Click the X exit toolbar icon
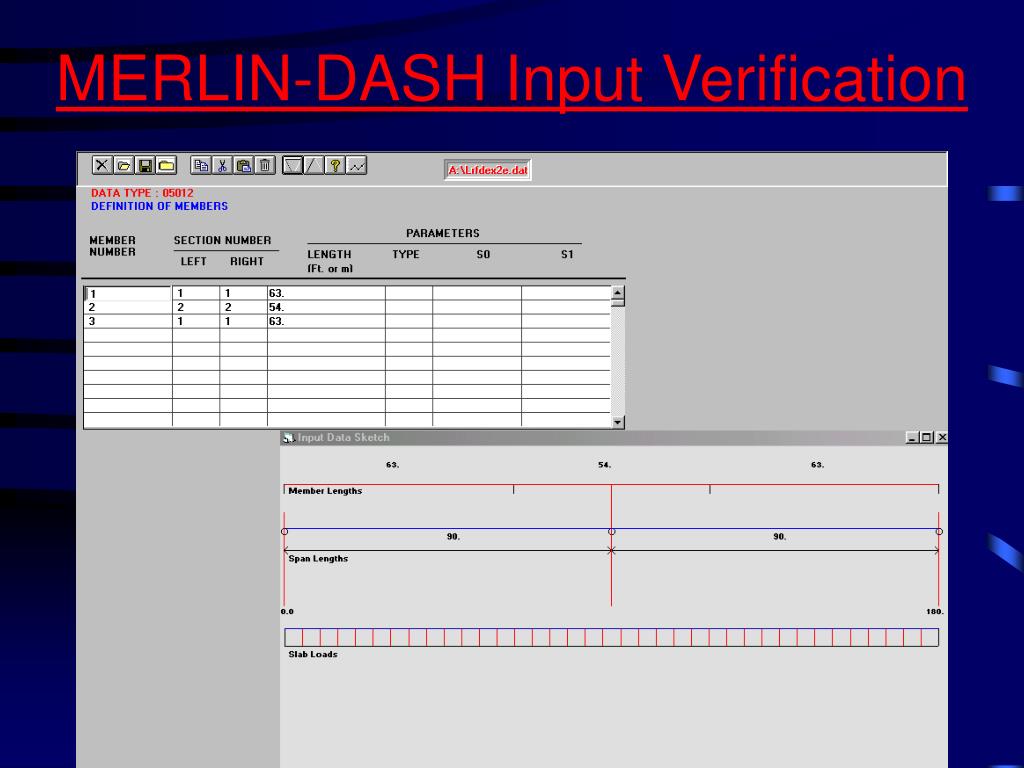 [x=102, y=165]
